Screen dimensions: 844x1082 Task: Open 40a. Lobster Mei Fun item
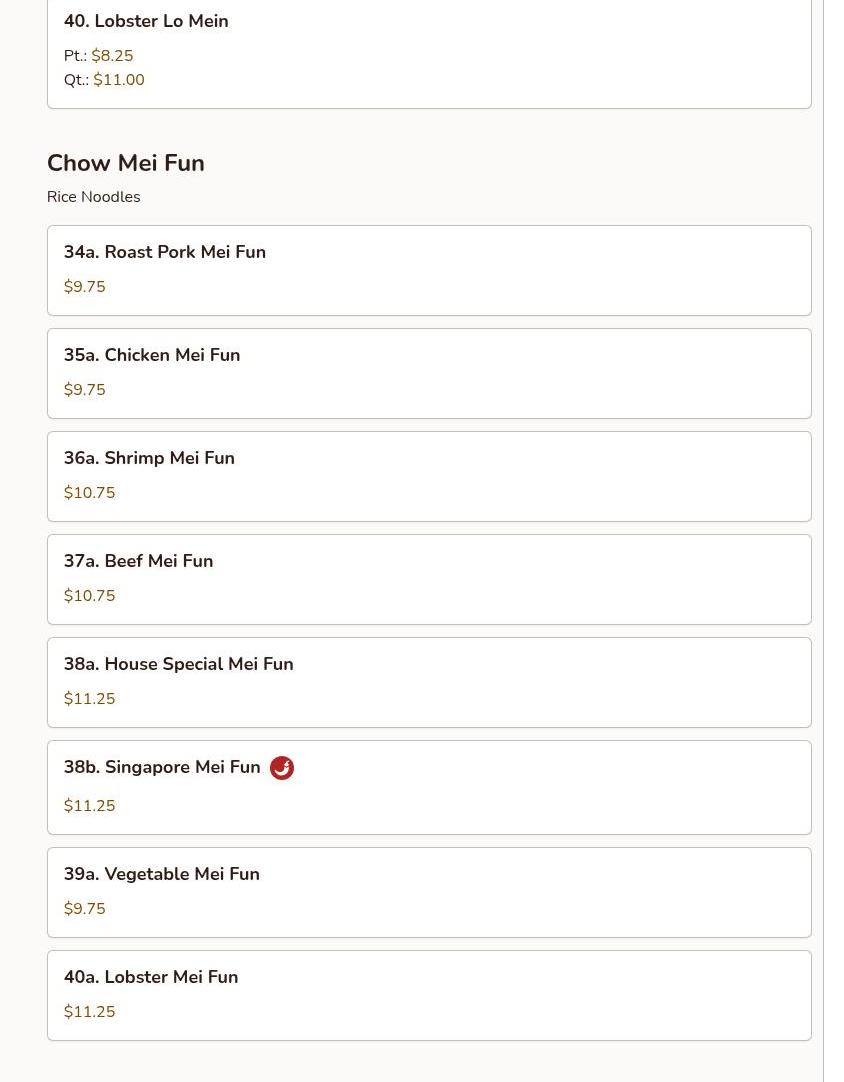151,977
